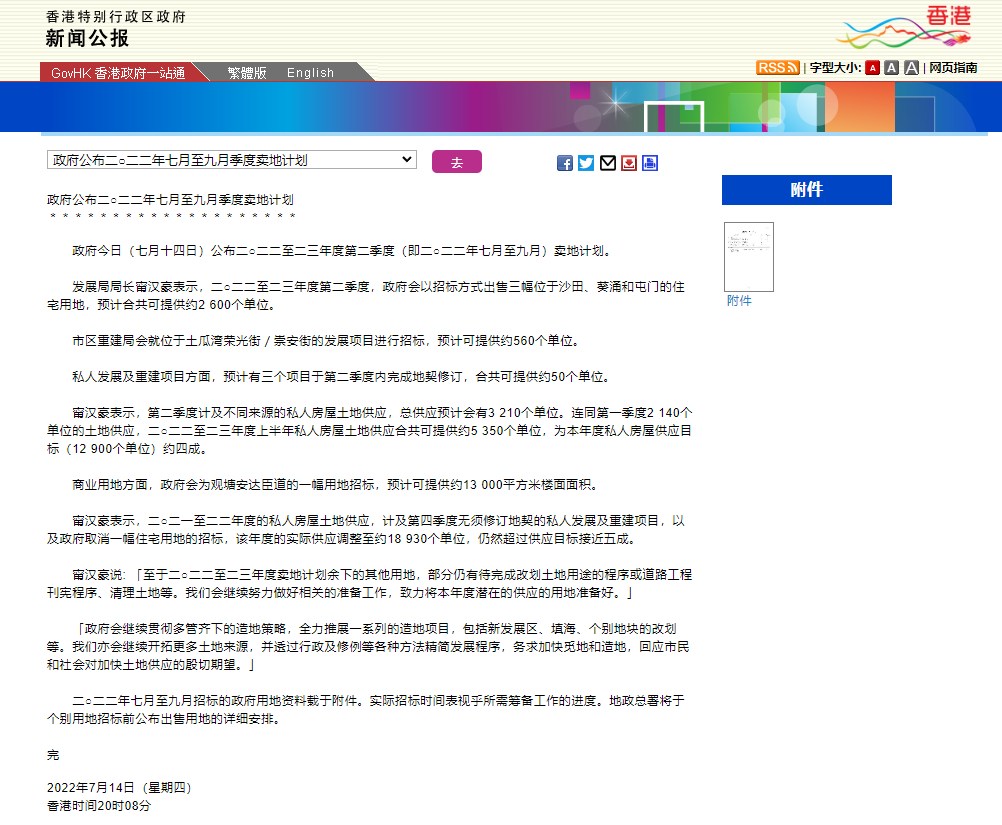
Task: Share article via Twitter icon
Action: (586, 163)
